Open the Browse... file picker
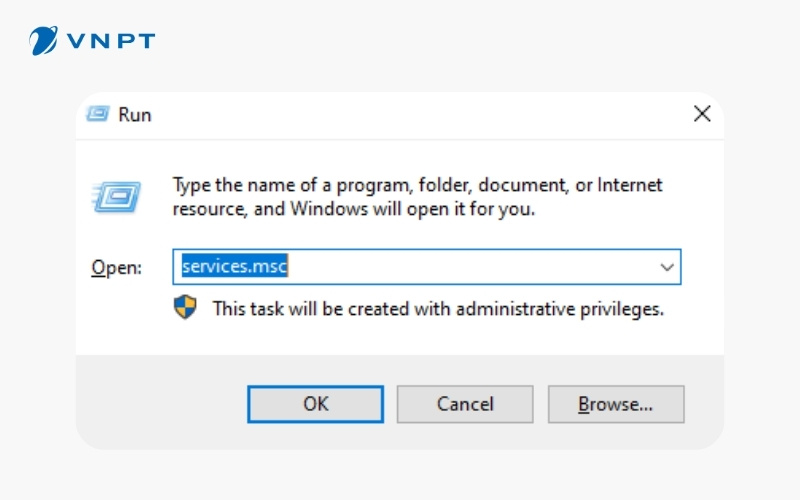800x500 pixels. tap(615, 404)
